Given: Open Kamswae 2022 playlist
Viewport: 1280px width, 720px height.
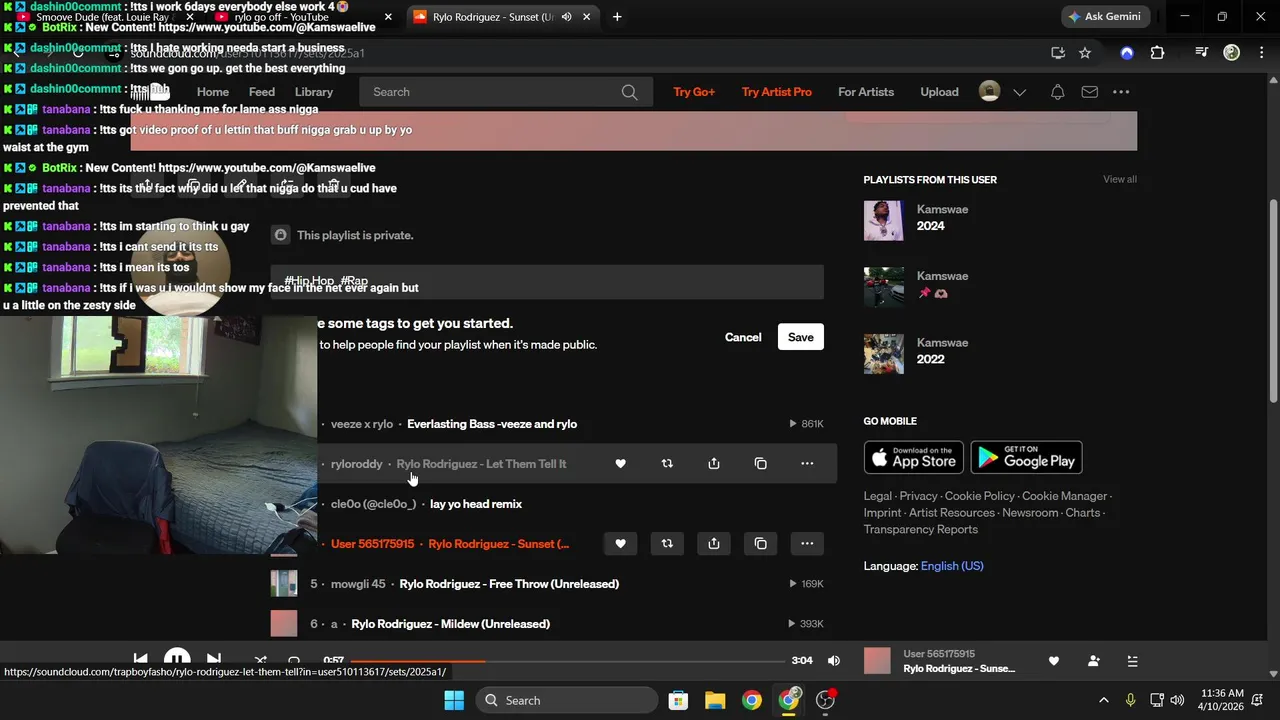Looking at the screenshot, I should click(x=930, y=359).
